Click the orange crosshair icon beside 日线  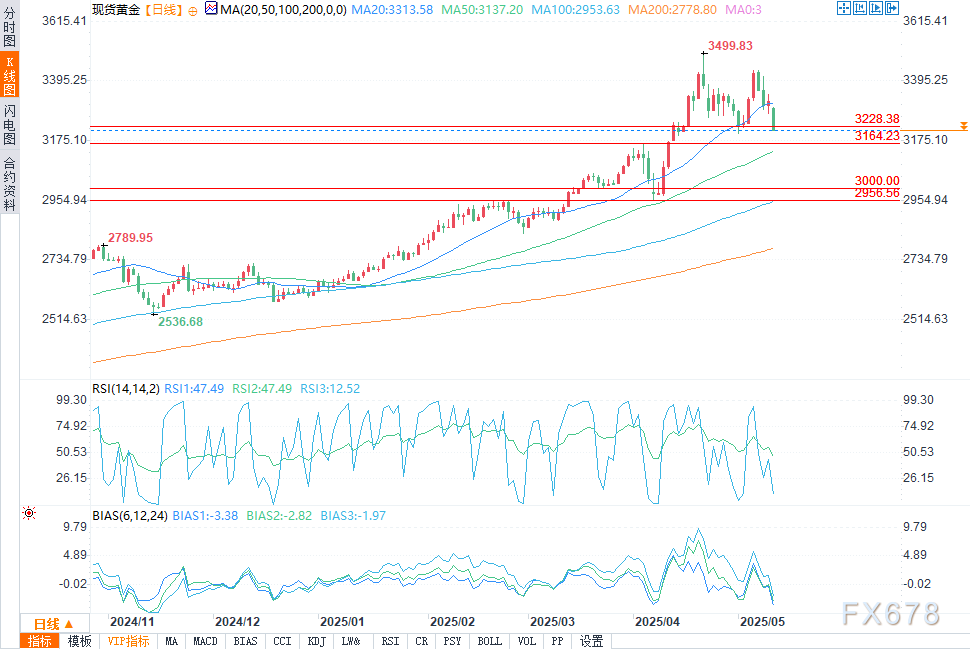[192, 9]
